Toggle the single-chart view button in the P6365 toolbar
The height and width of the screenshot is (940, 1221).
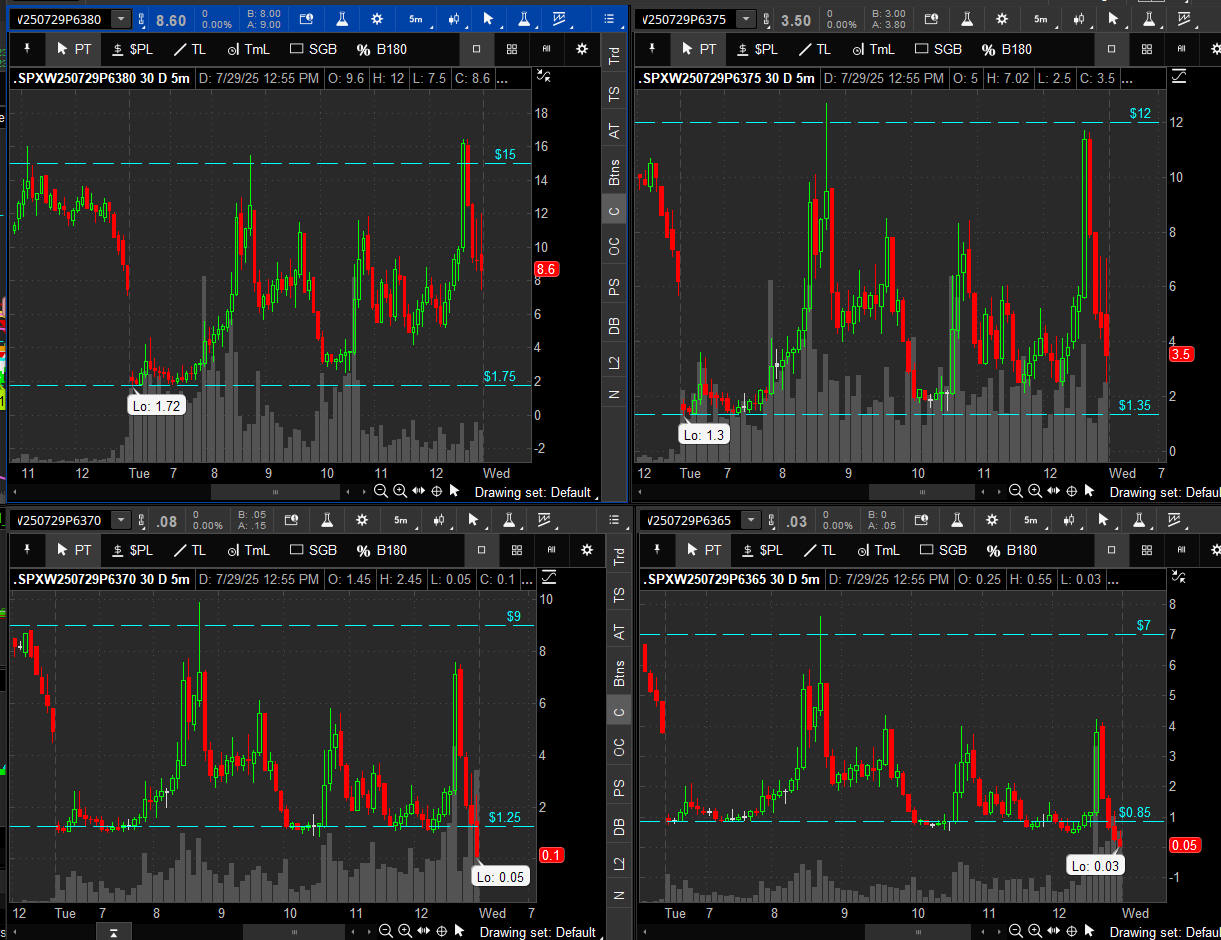click(x=1111, y=550)
